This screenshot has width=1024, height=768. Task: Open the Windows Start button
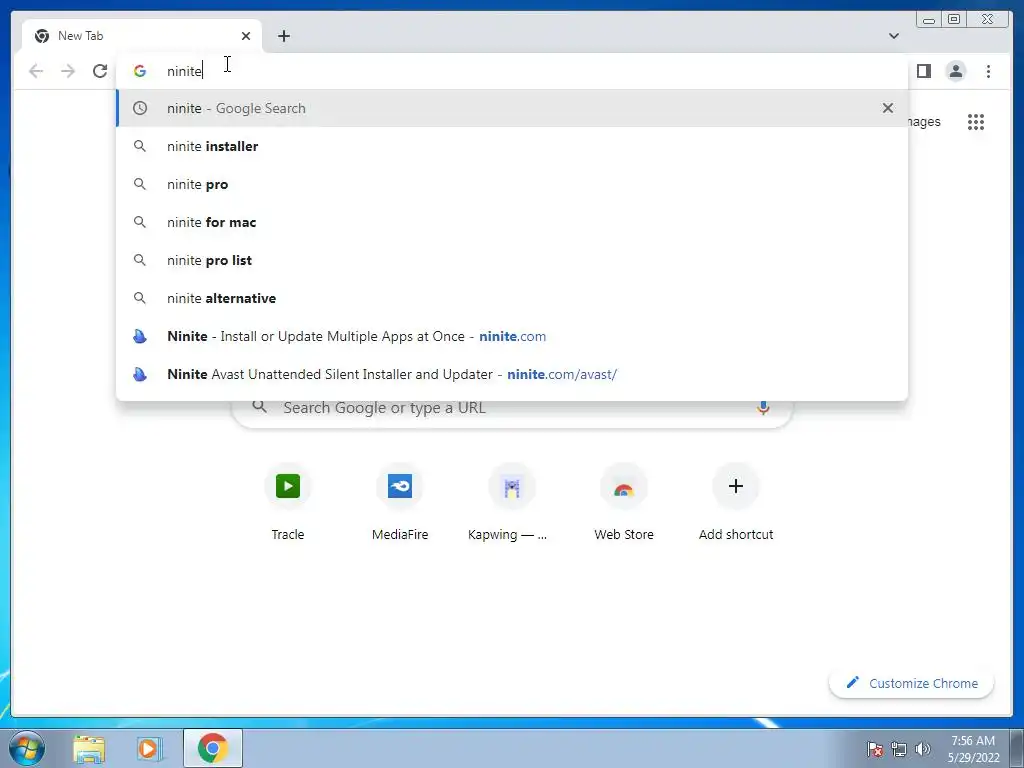pos(27,748)
